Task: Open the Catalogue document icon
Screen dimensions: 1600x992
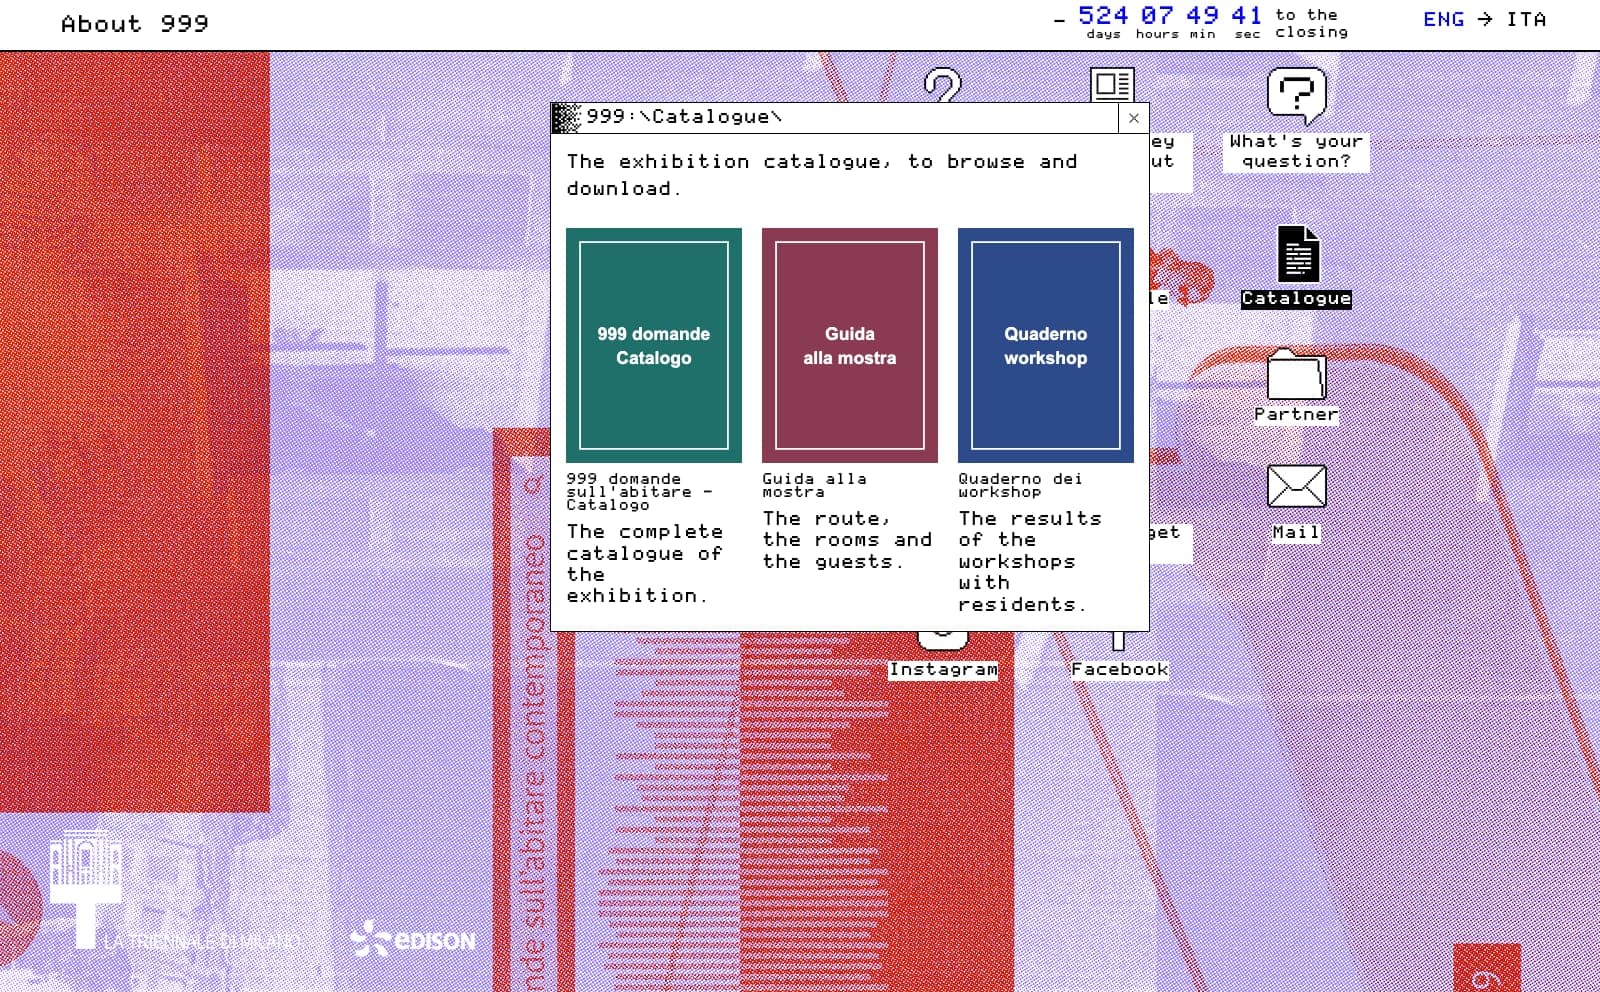Action: click(1298, 254)
